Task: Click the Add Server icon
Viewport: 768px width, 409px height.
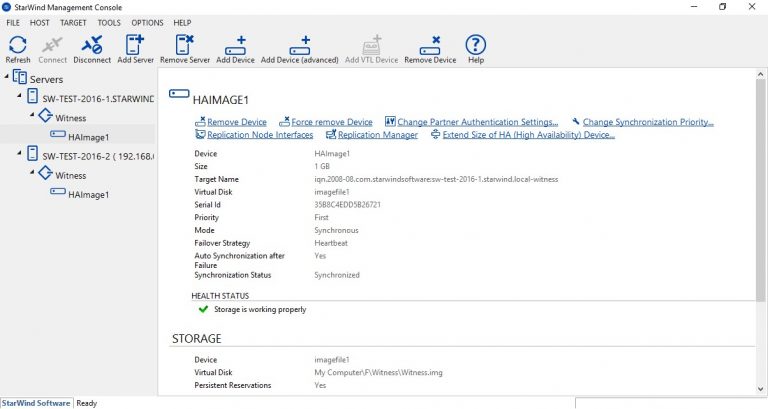Action: [135, 45]
